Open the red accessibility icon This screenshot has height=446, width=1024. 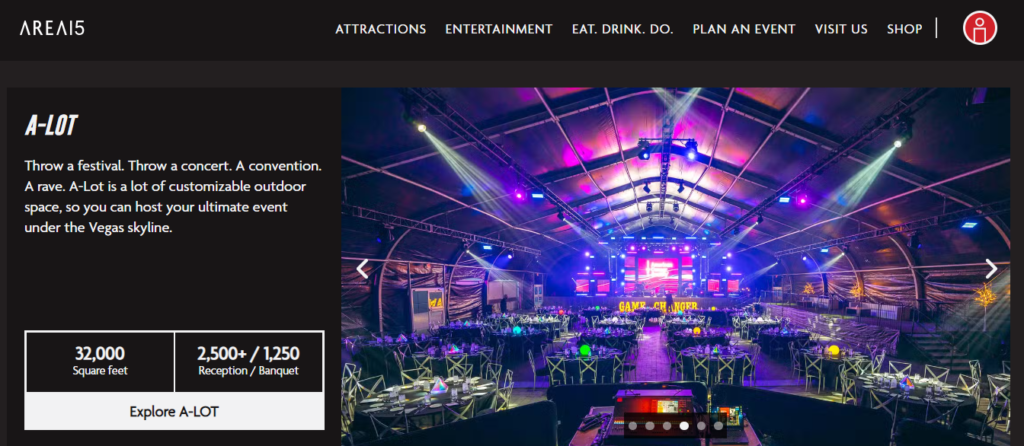point(980,29)
